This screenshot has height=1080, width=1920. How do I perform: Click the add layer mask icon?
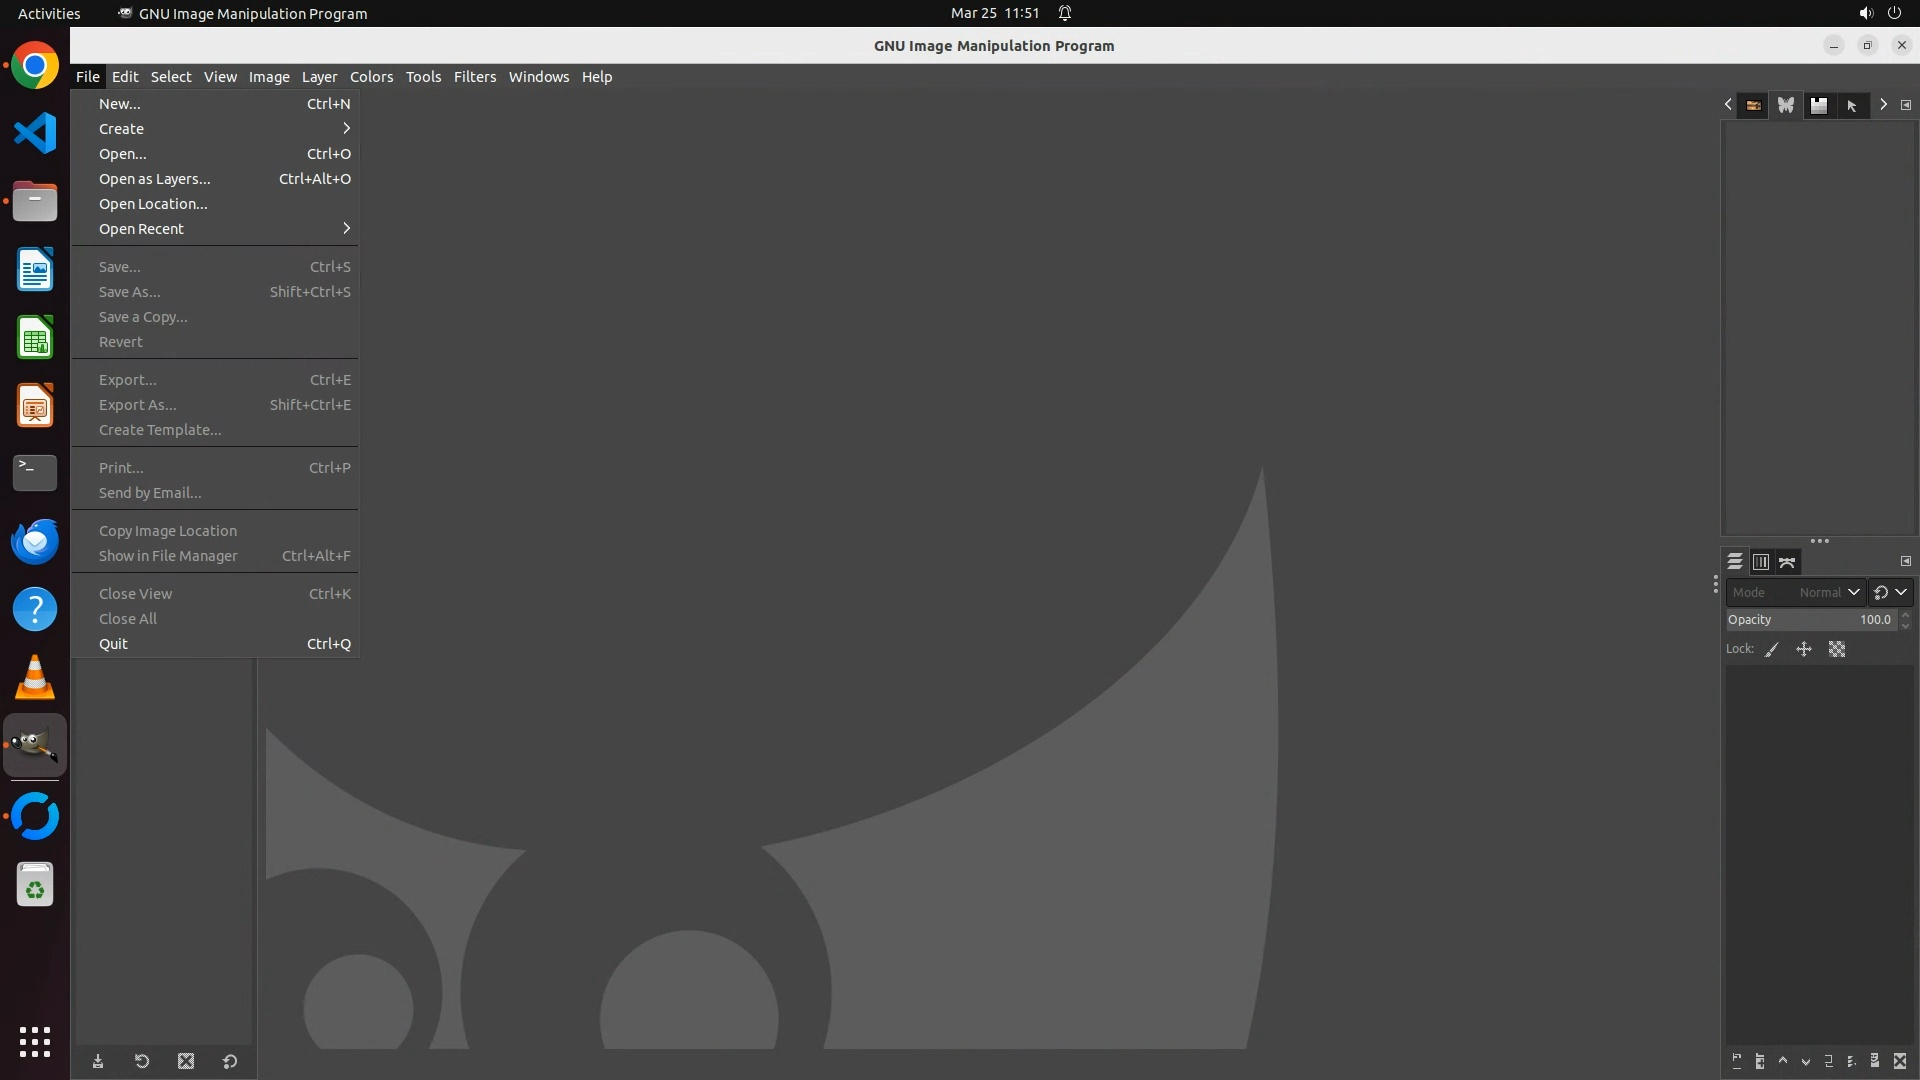click(x=1875, y=1061)
